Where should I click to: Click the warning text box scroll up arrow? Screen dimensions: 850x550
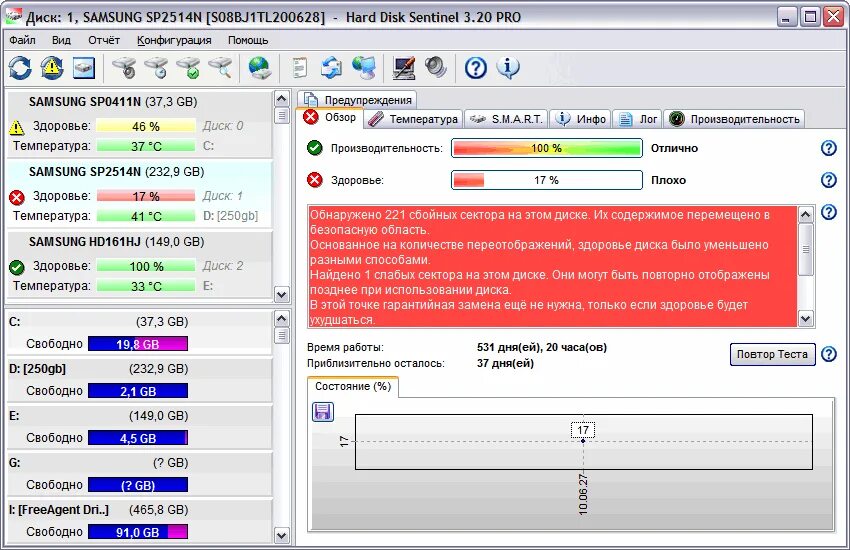coord(806,215)
